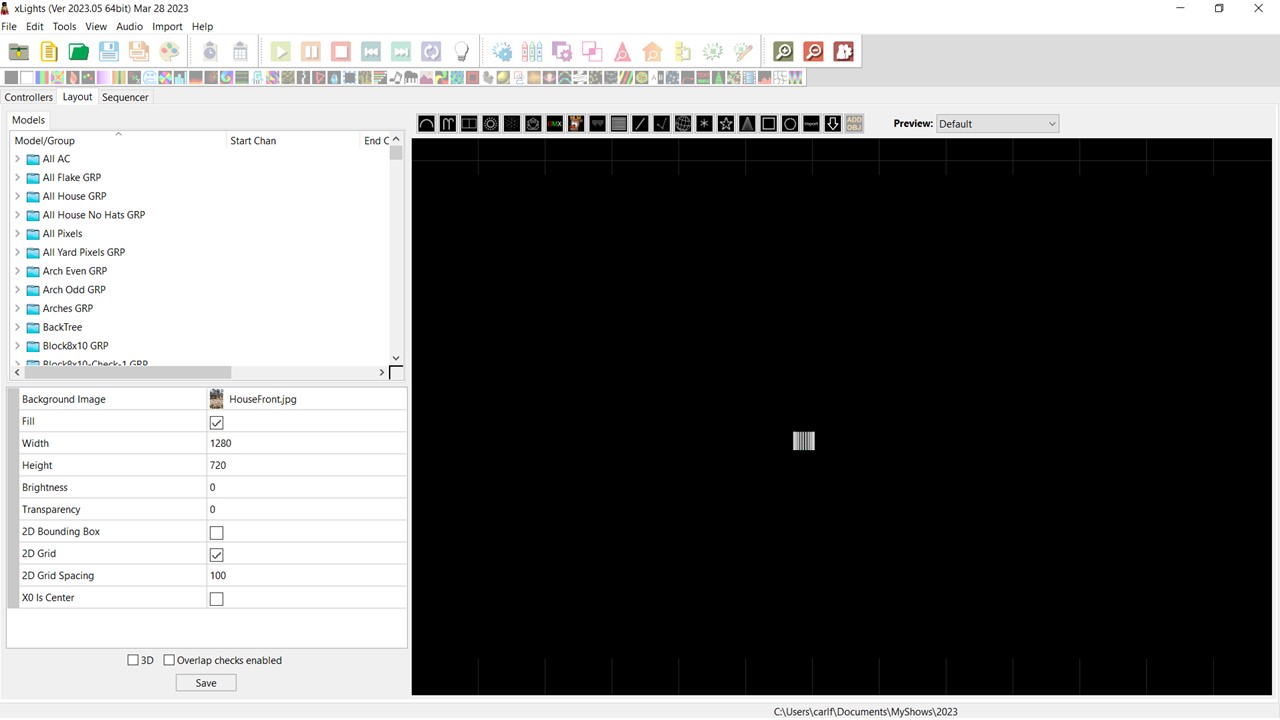Click the ADD OBJ button
The image size is (1280, 720).
(x=853, y=123)
